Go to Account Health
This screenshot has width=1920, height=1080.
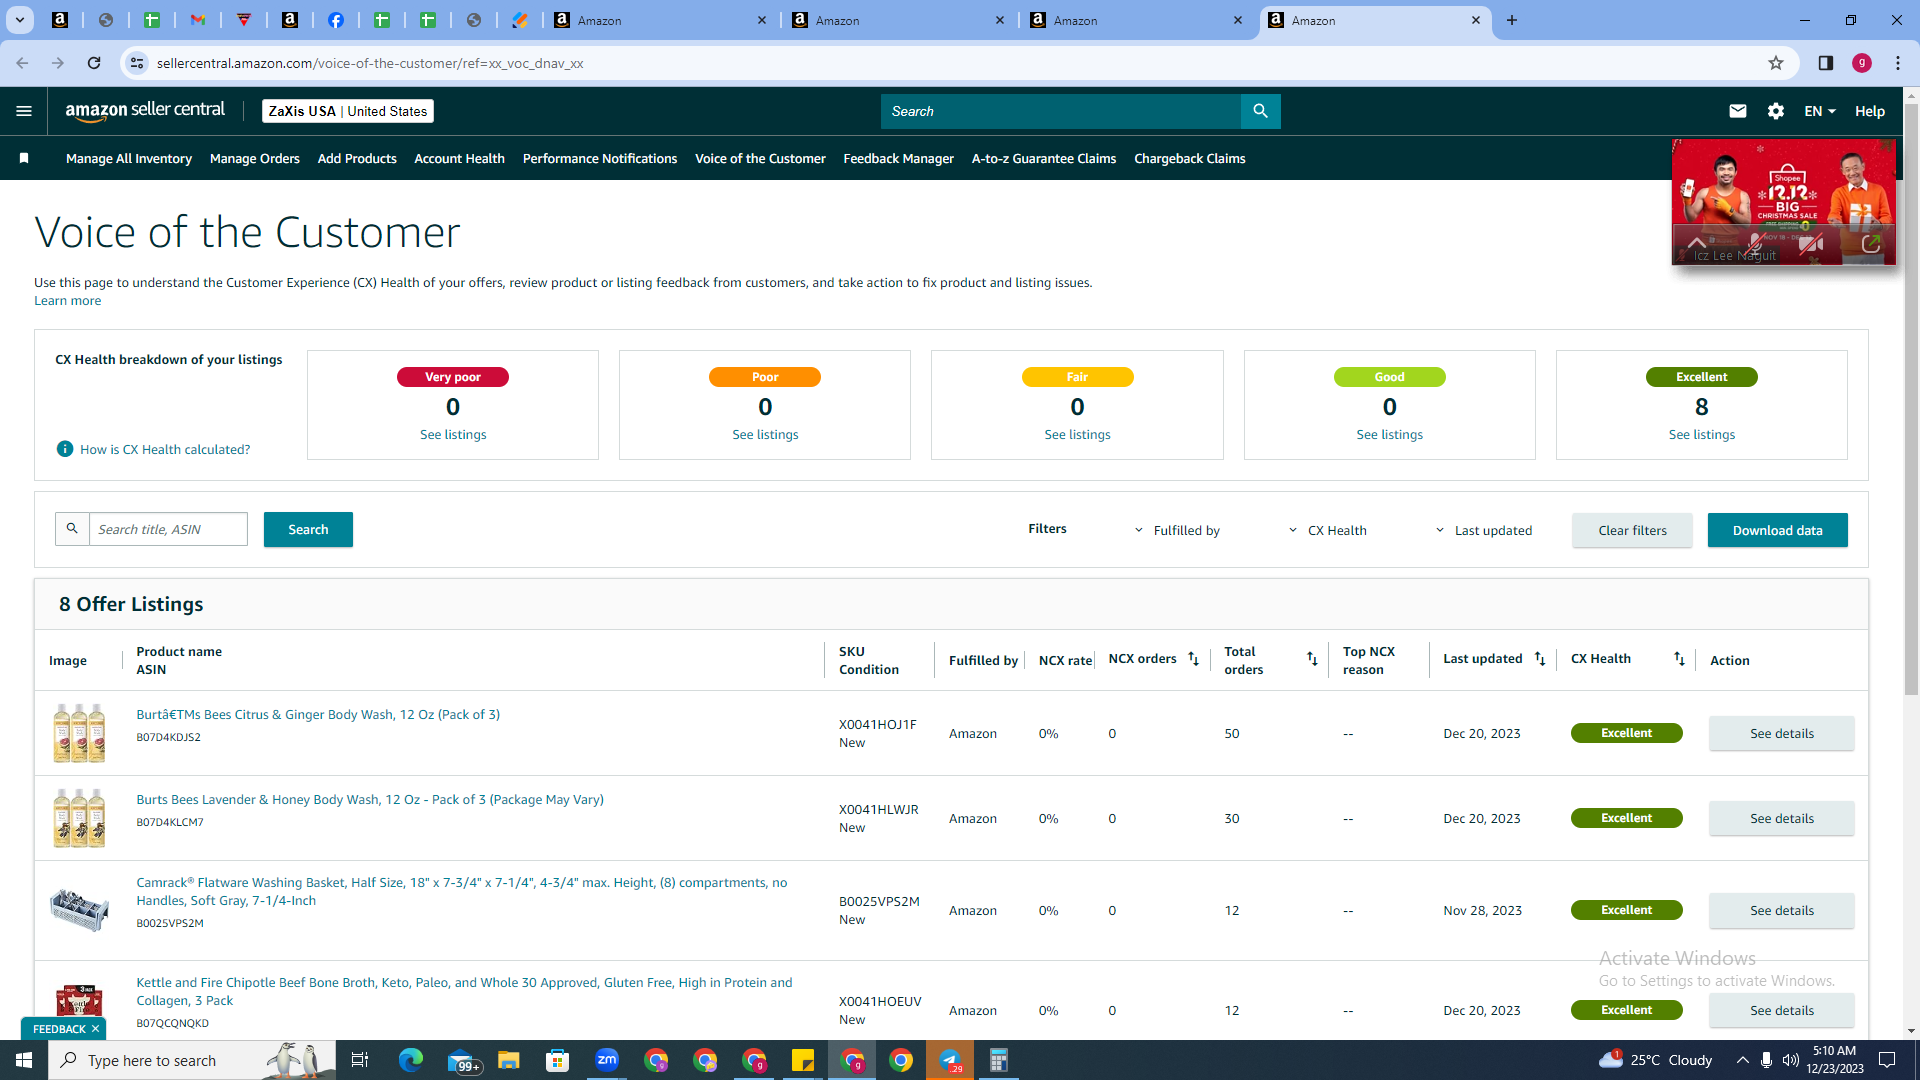tap(459, 158)
